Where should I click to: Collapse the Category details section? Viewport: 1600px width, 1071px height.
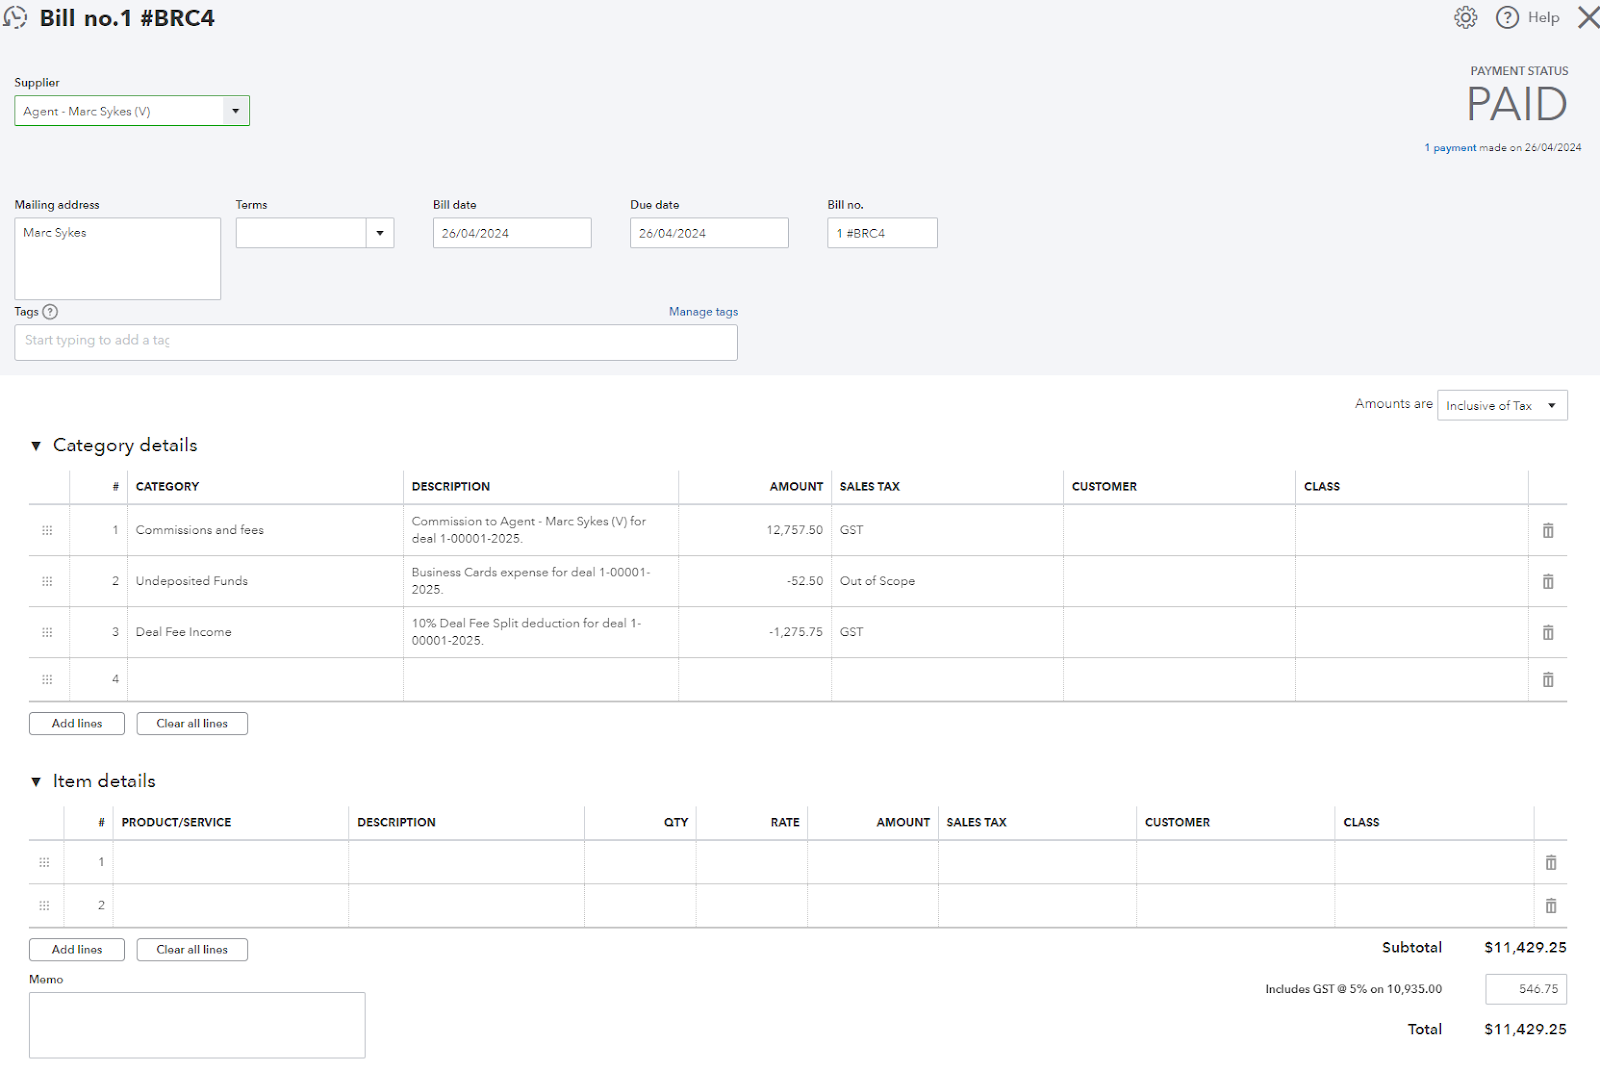pyautogui.click(x=36, y=446)
